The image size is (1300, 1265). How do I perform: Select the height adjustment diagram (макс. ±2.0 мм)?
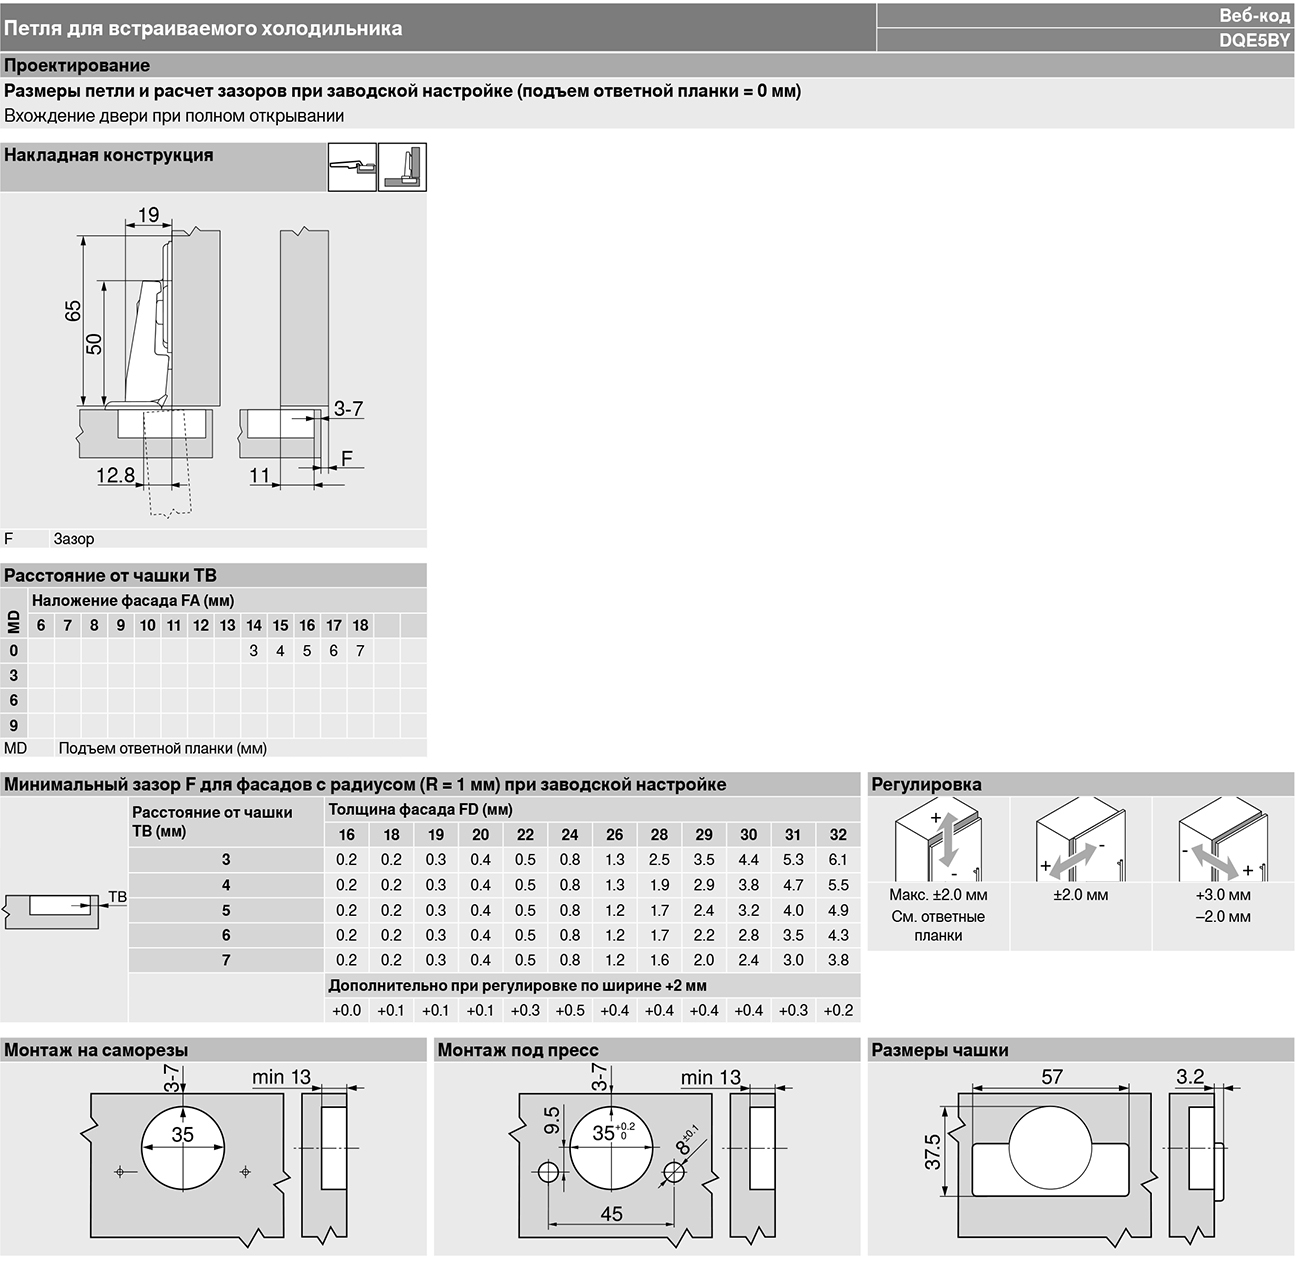click(x=938, y=840)
